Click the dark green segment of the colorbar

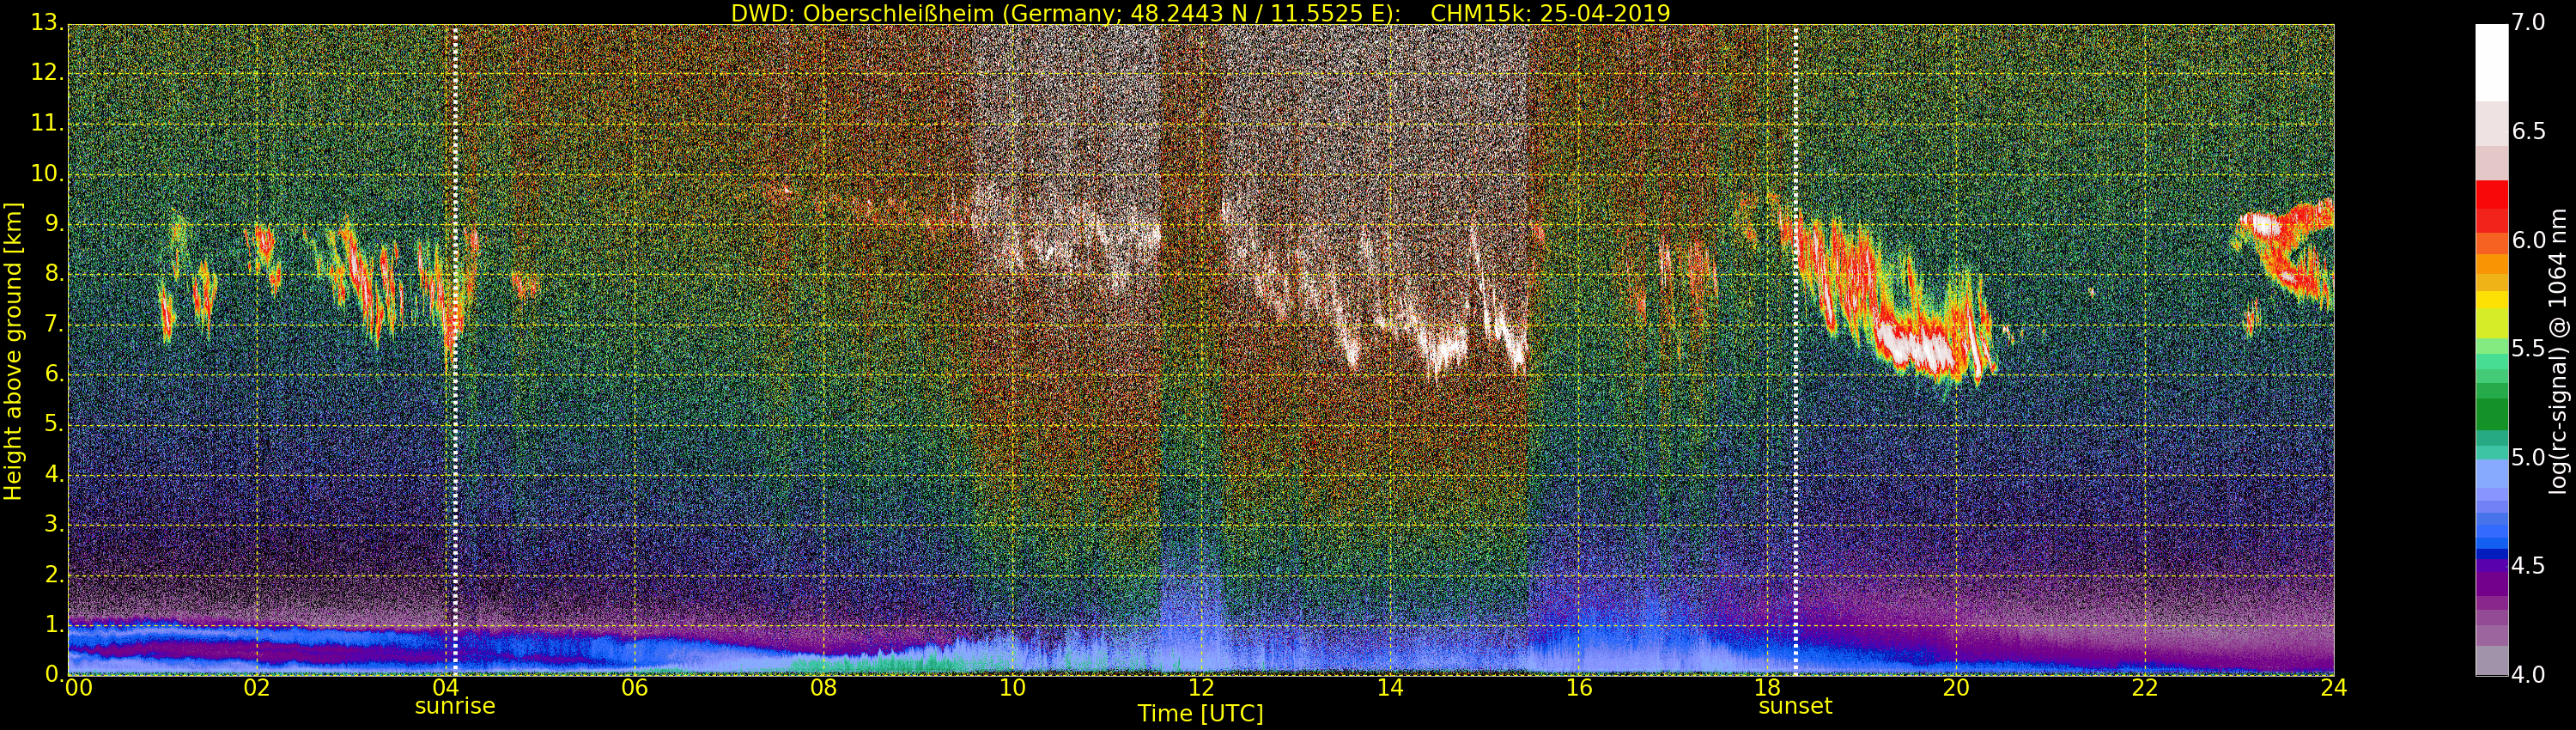[2491, 413]
